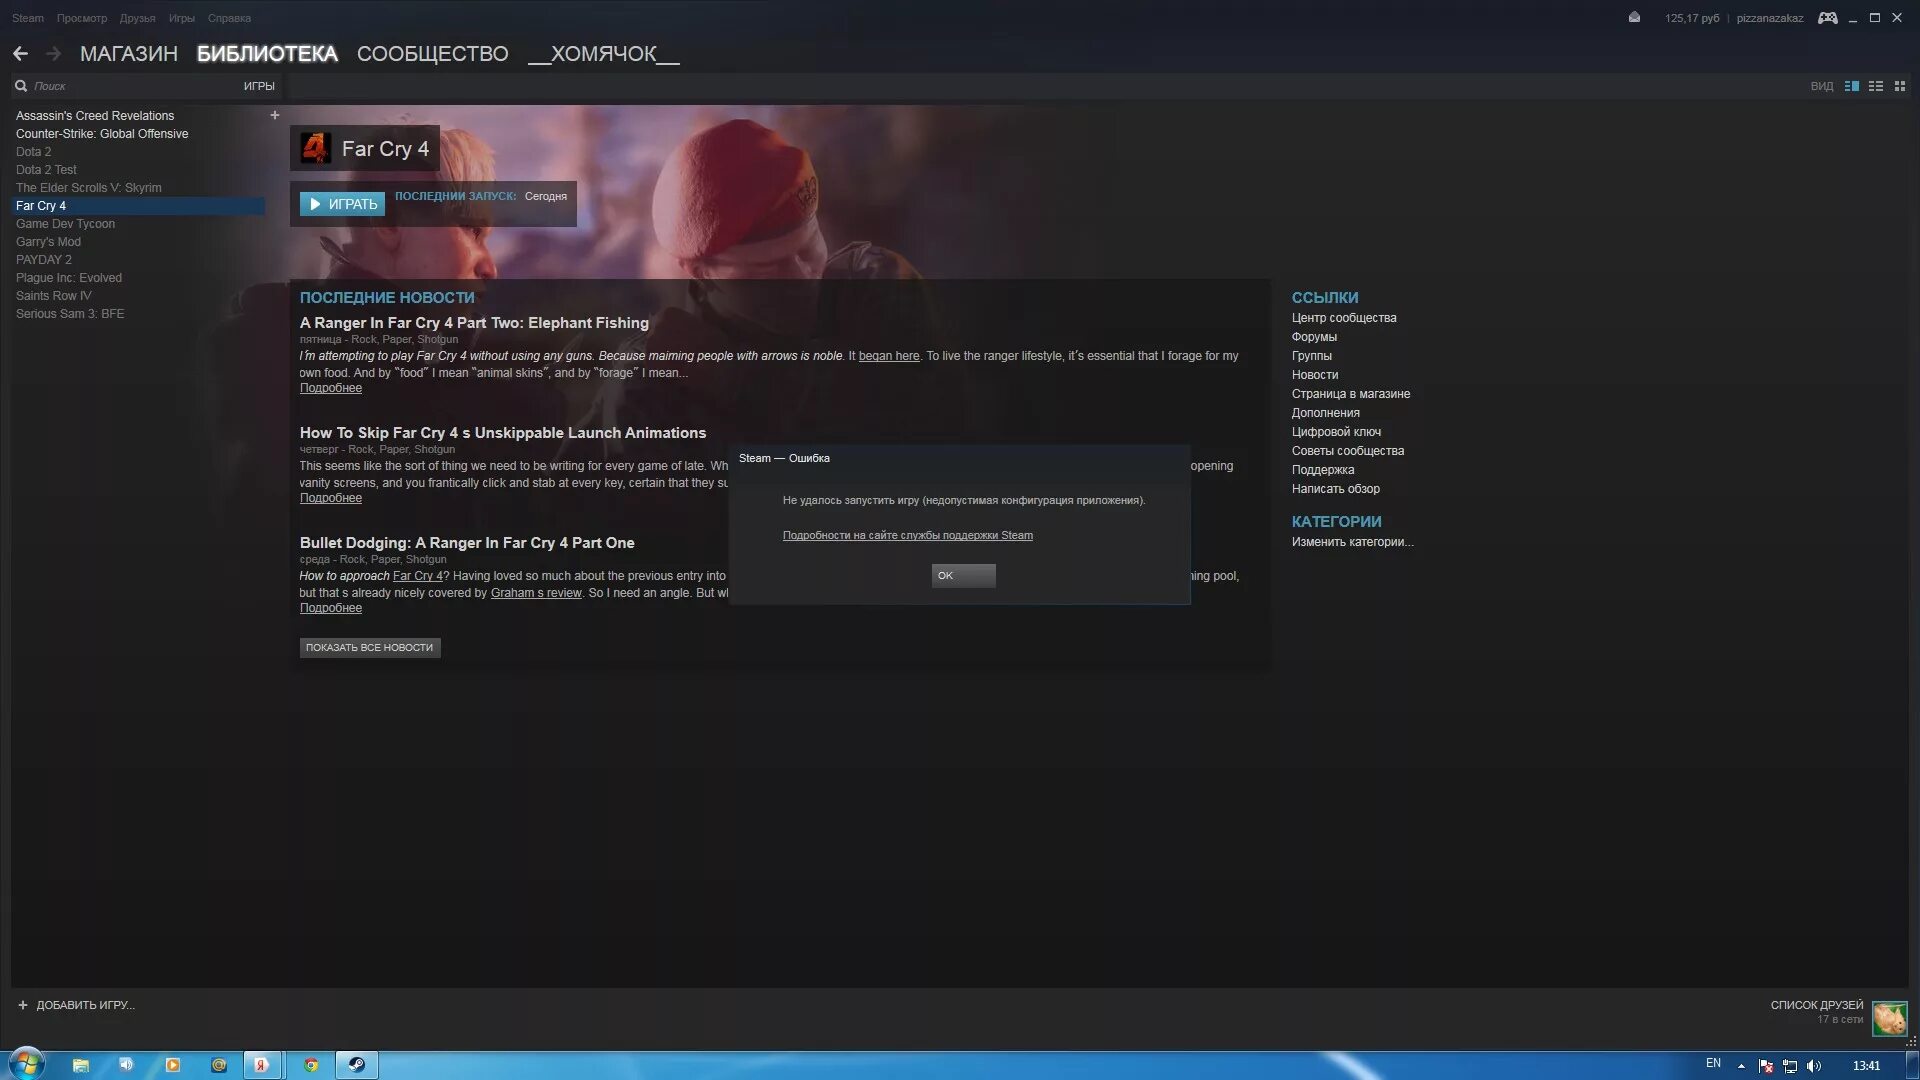Open media player taskbar icon
Image resolution: width=1920 pixels, height=1080 pixels.
(x=173, y=1065)
